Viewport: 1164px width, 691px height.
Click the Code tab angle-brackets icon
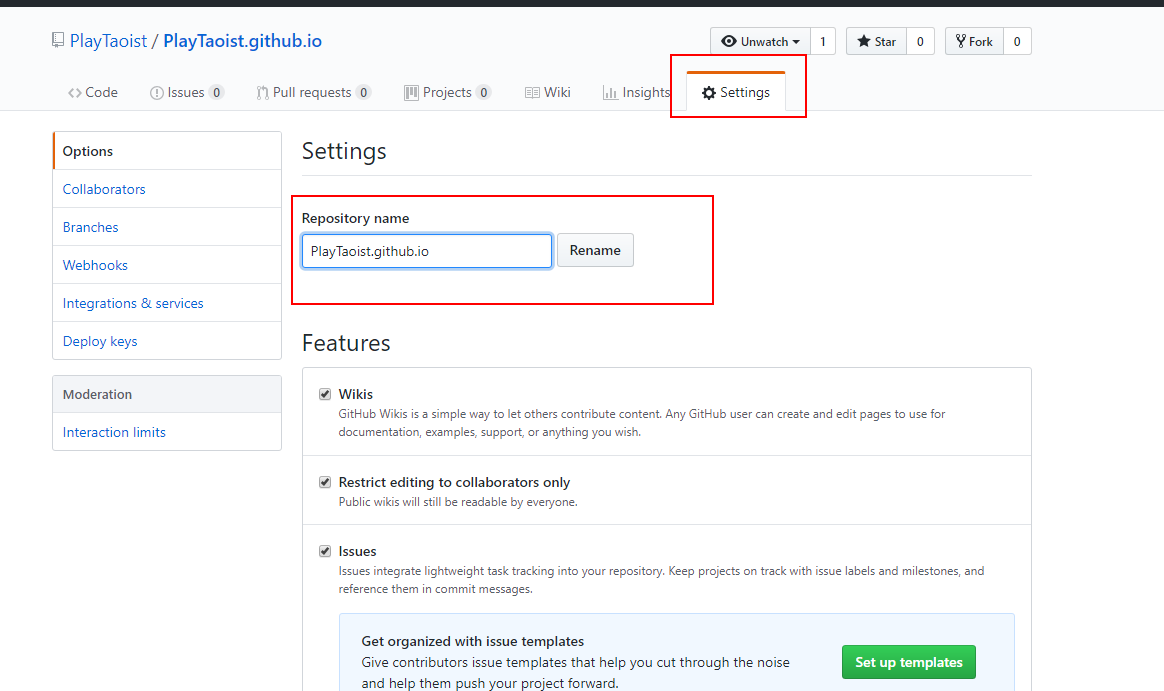pos(74,93)
